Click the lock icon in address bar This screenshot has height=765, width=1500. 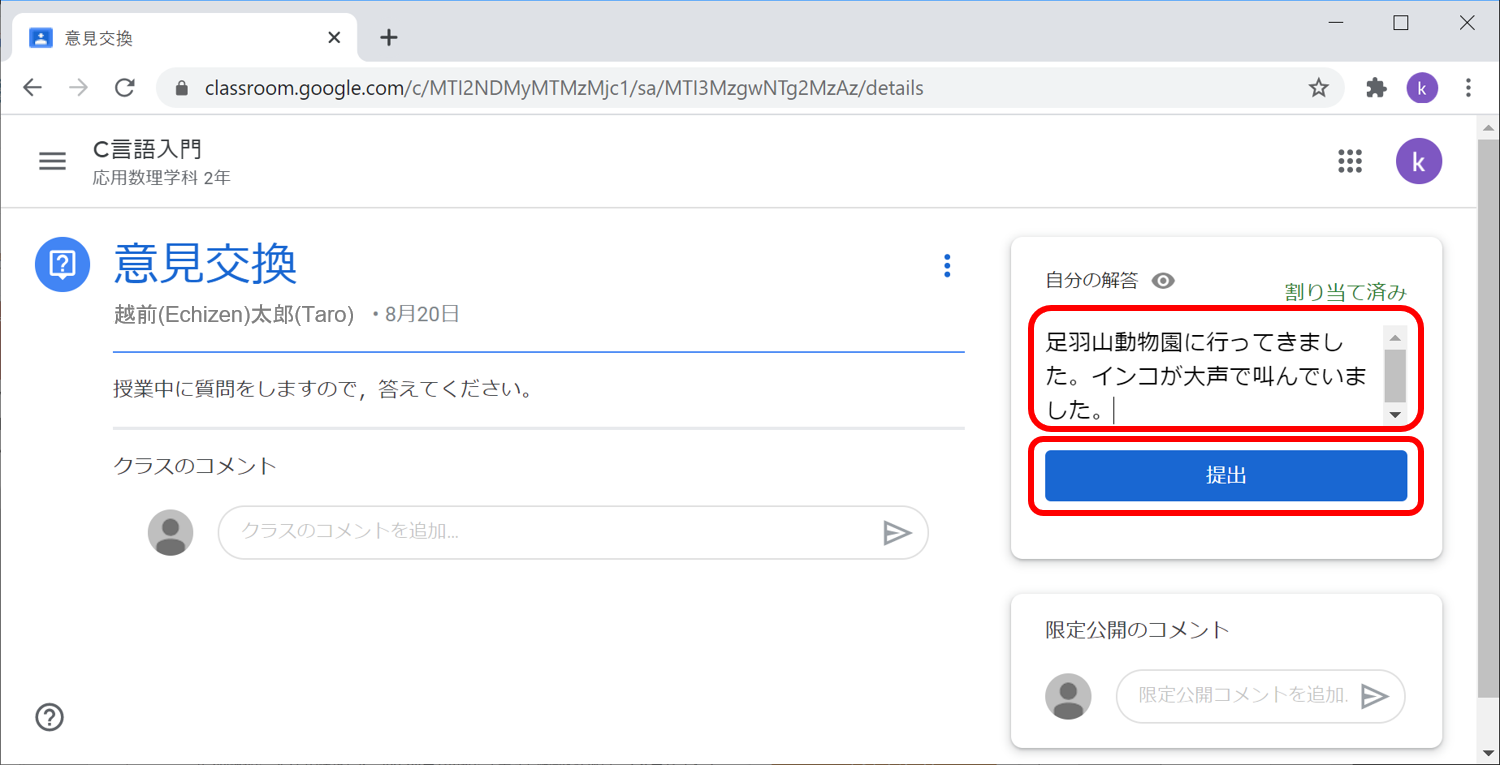tap(181, 88)
